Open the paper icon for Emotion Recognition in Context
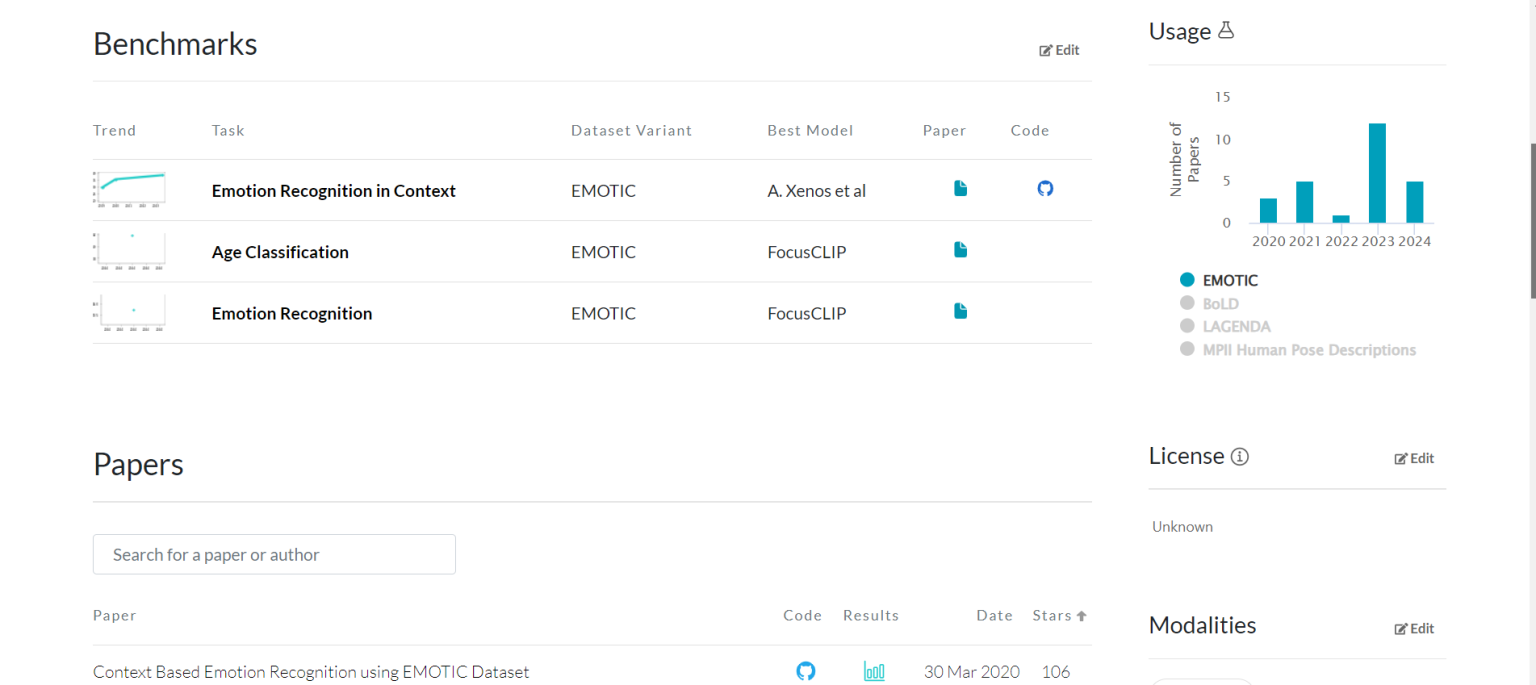This screenshot has height=685, width=1536. pyautogui.click(x=960, y=188)
